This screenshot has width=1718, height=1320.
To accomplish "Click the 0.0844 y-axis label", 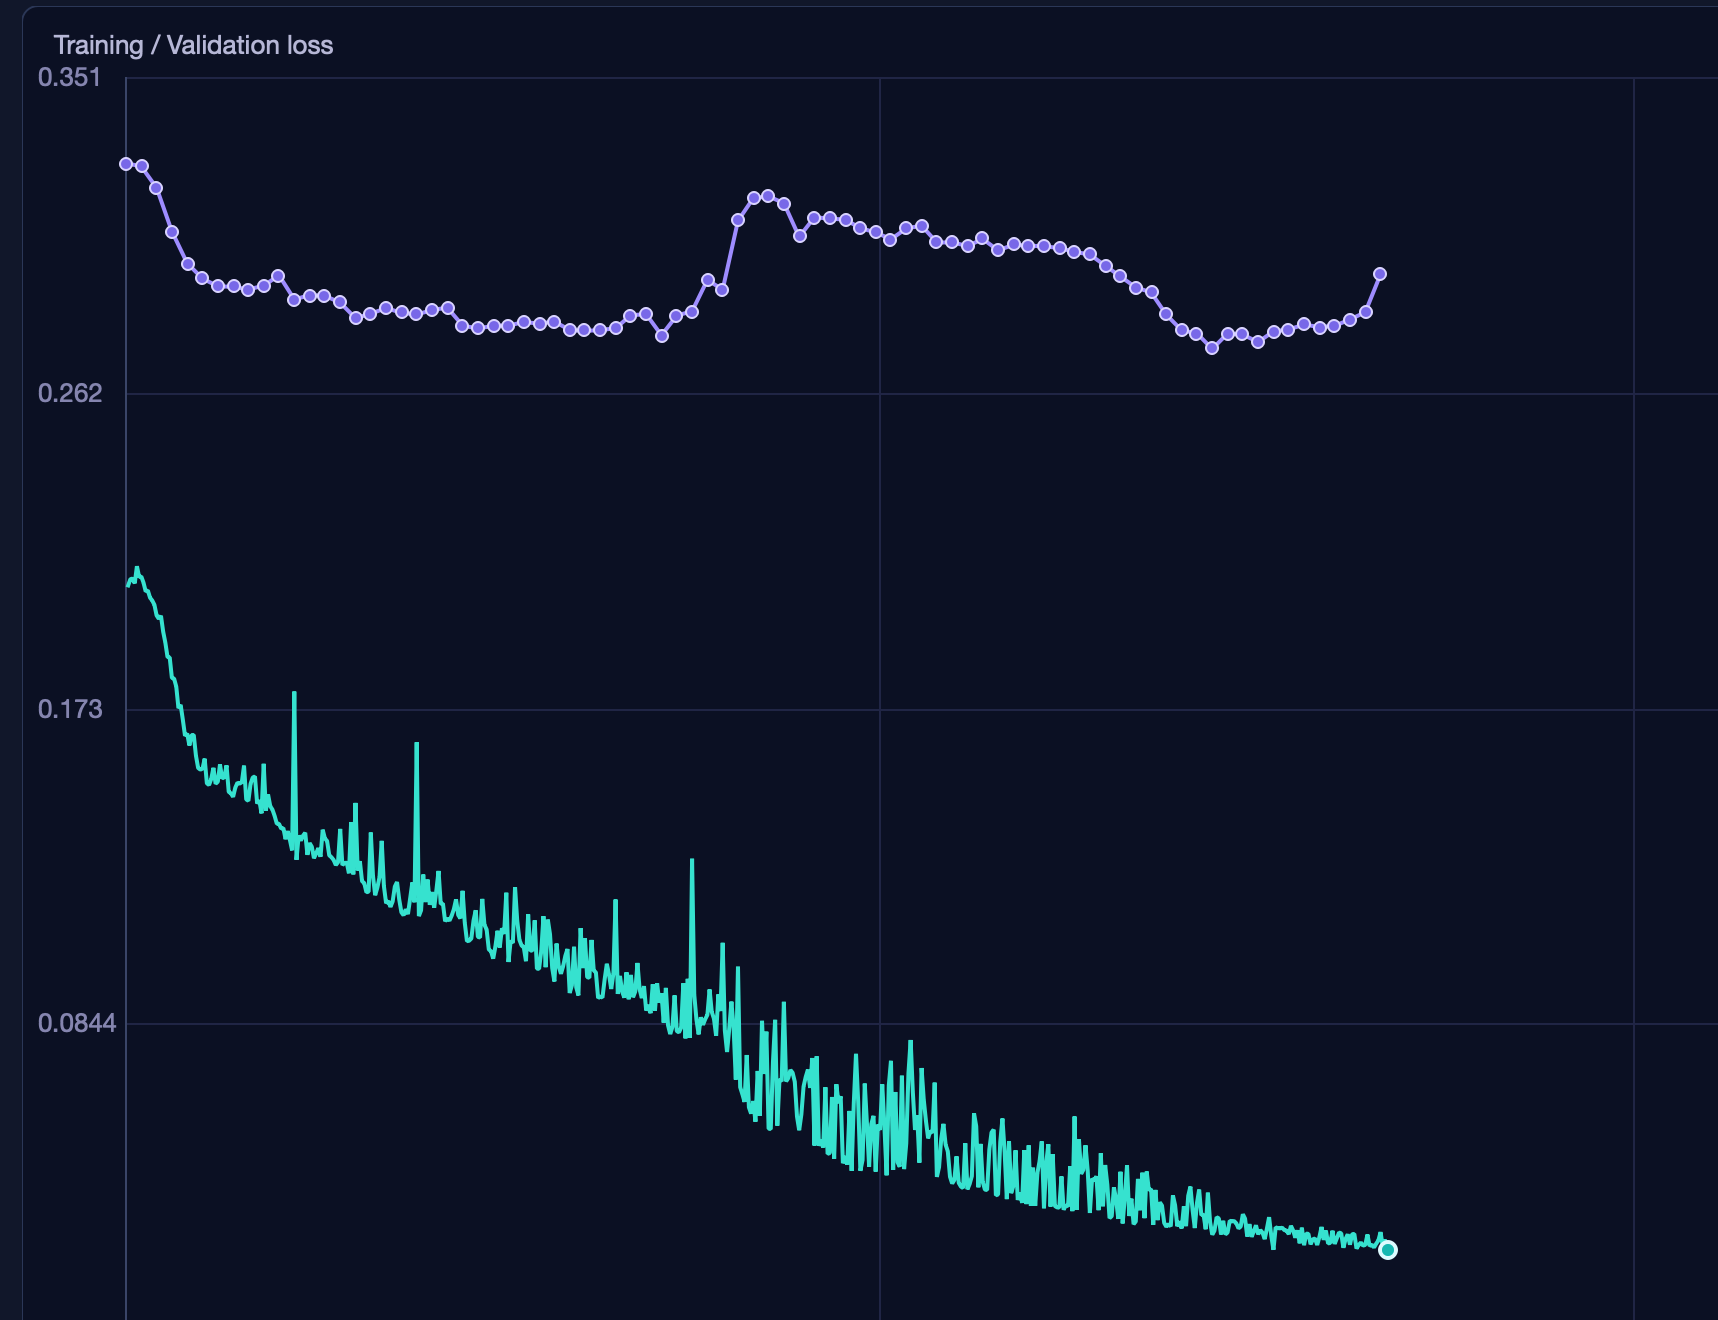I will tap(77, 1023).
